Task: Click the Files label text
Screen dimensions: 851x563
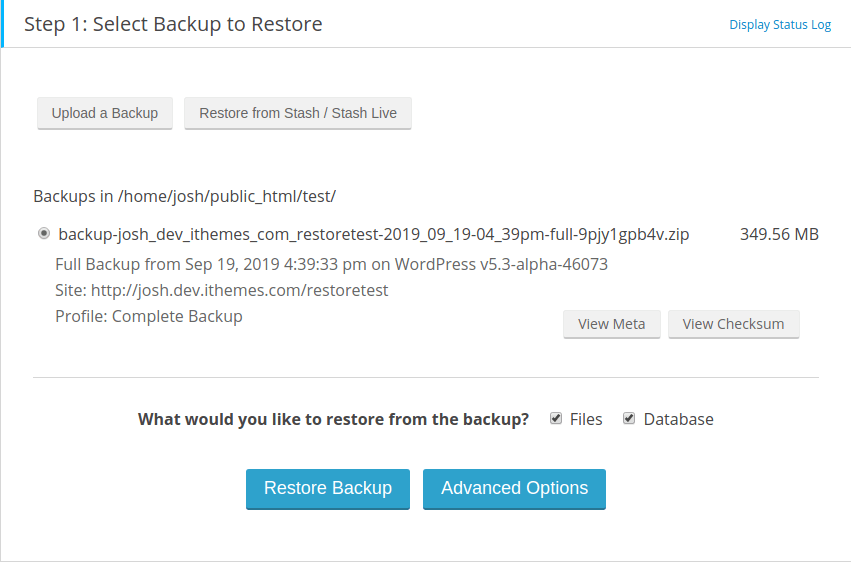Action: coord(586,420)
